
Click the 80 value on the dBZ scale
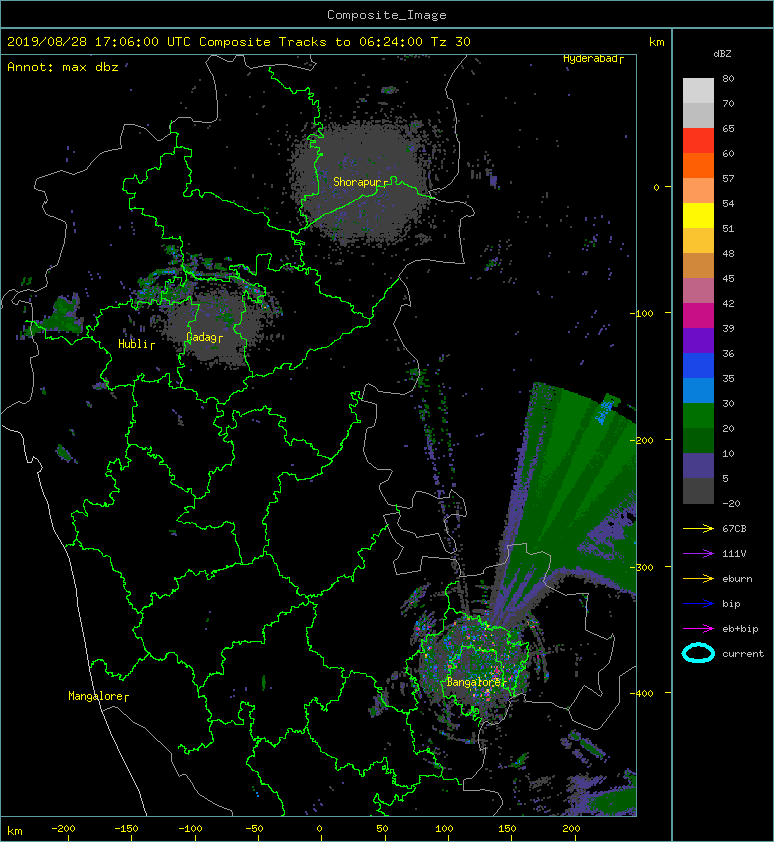728,78
